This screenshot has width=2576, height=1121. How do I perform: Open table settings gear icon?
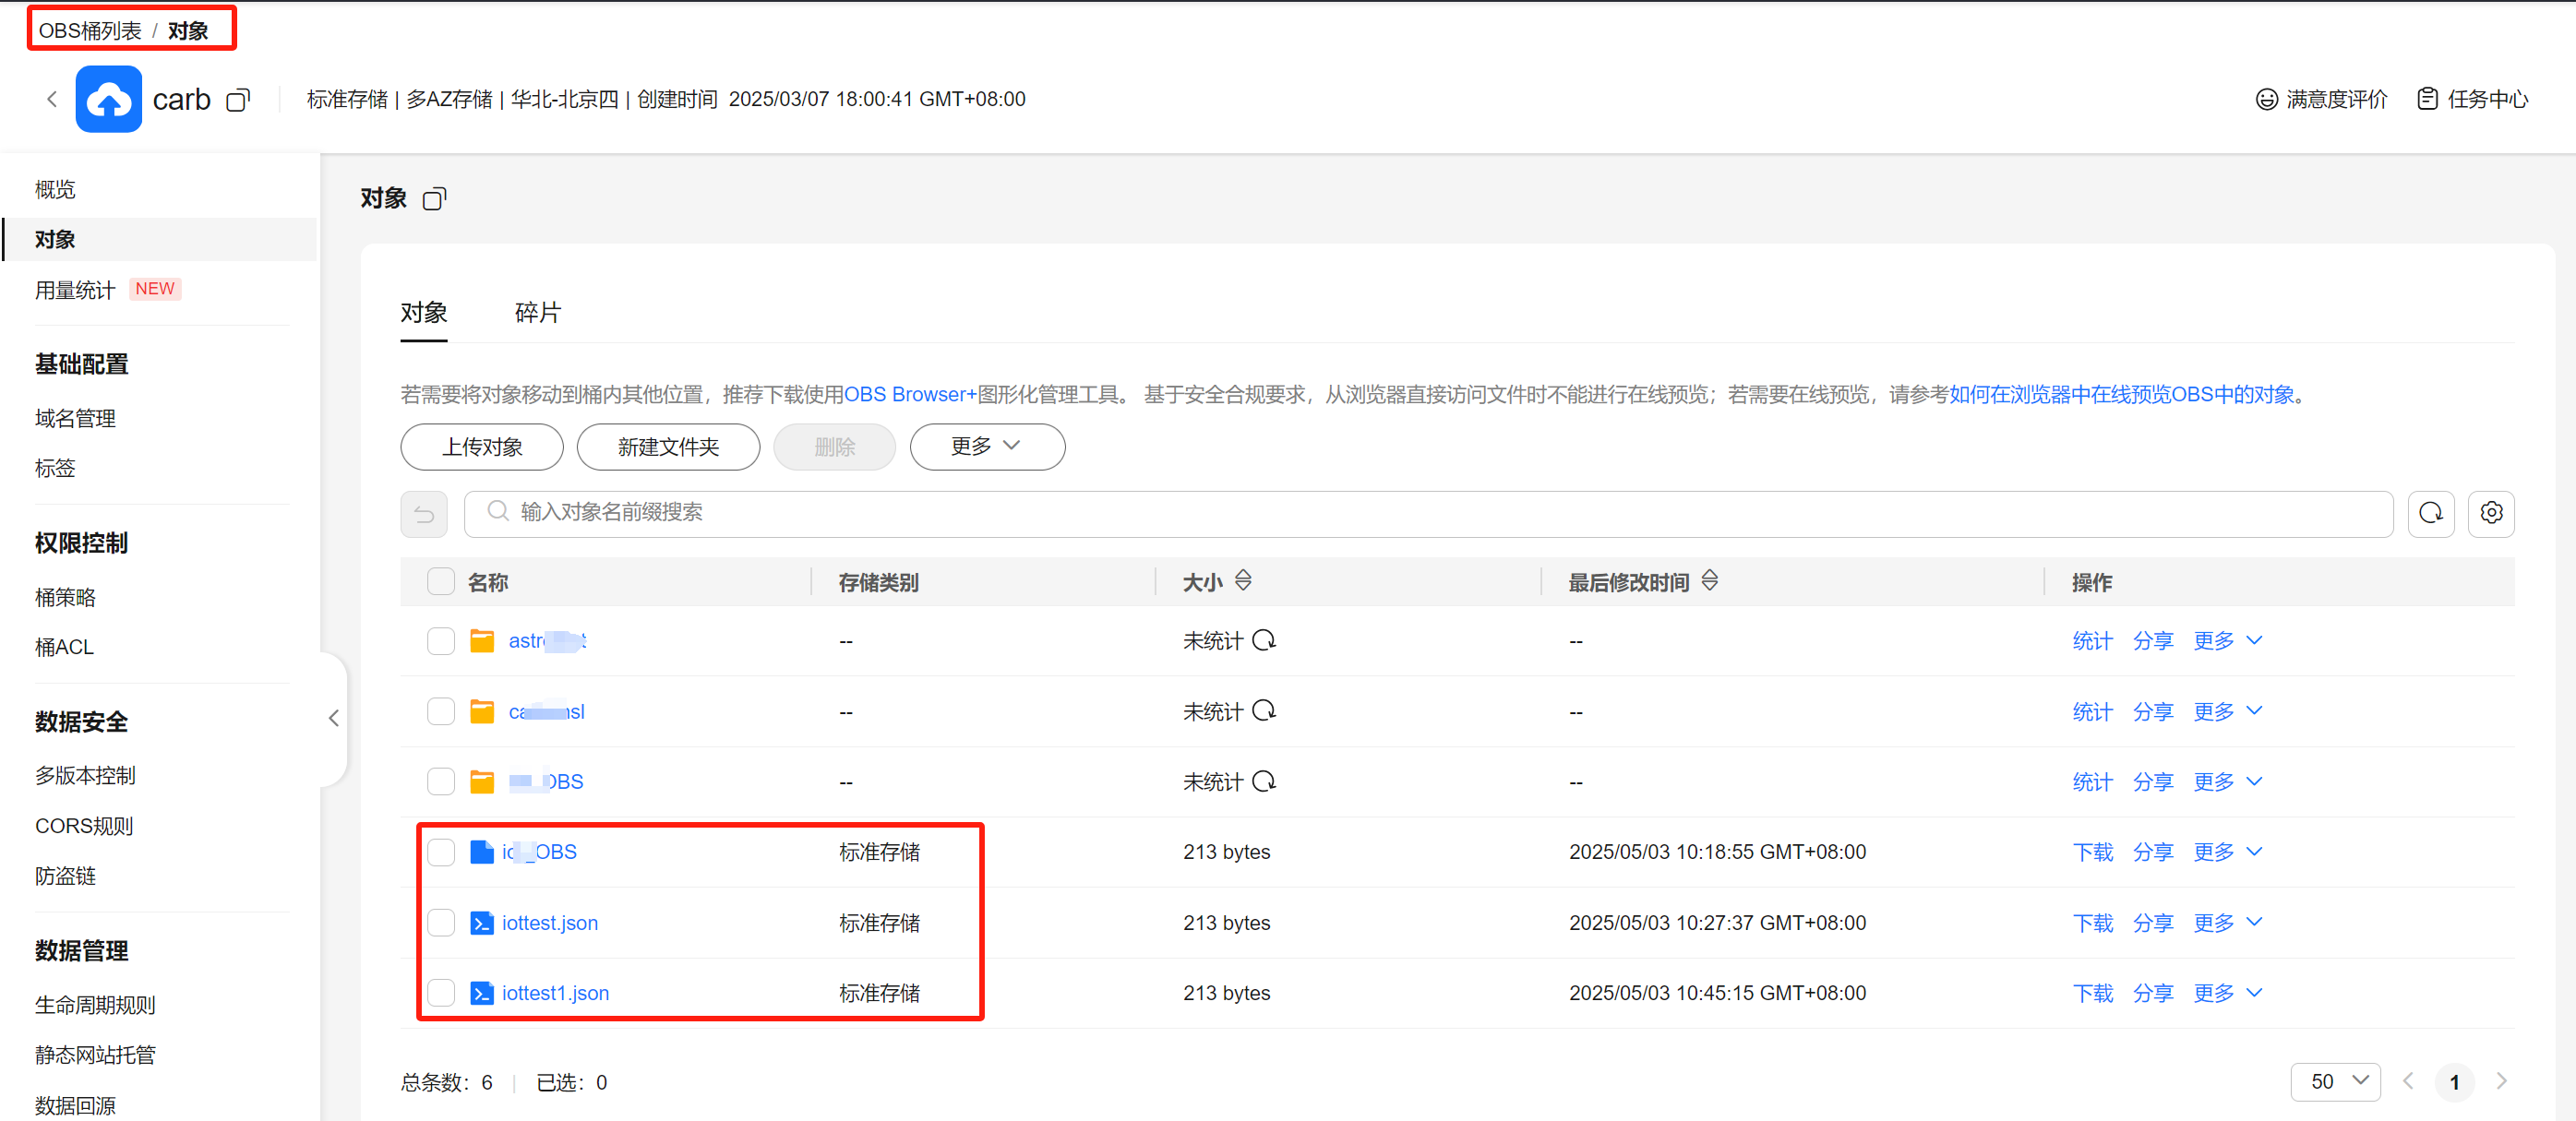click(2491, 513)
